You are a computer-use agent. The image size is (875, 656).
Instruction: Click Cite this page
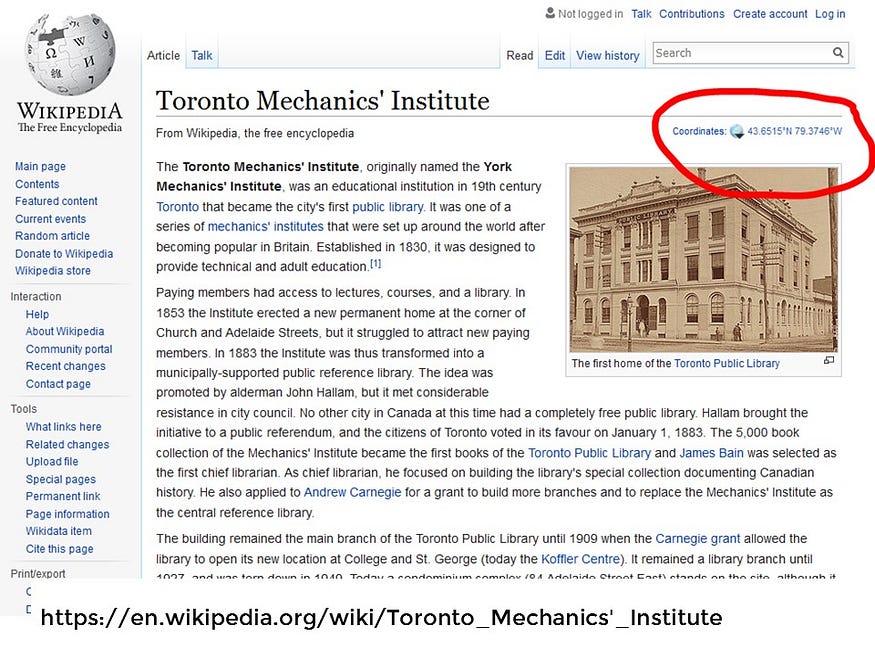[x=59, y=549]
